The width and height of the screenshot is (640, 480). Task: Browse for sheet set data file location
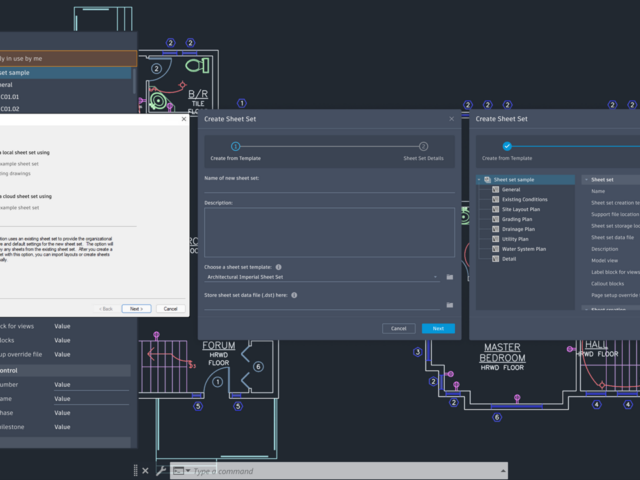coord(450,304)
